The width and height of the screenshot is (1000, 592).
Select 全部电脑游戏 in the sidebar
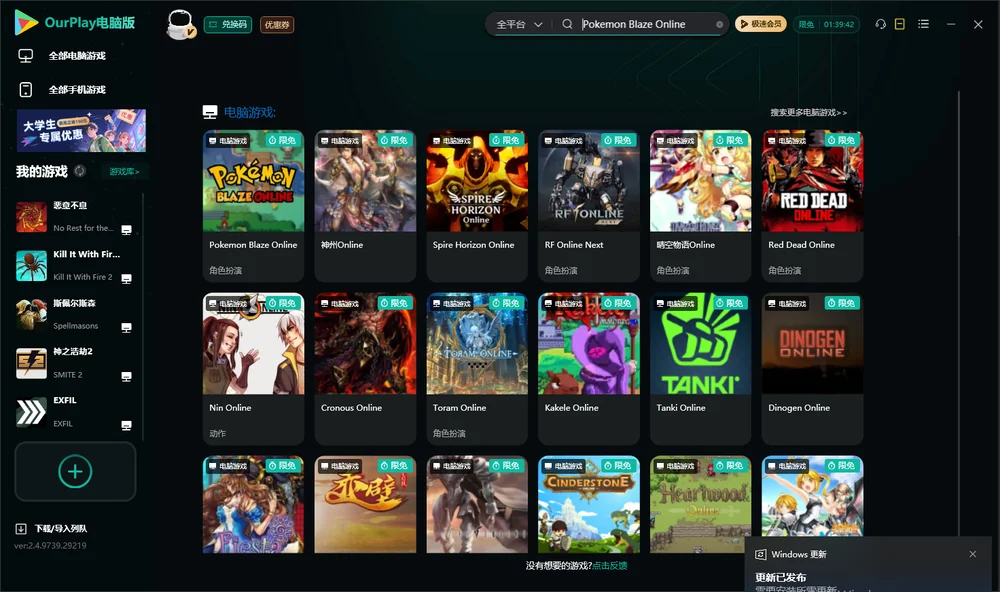77,56
